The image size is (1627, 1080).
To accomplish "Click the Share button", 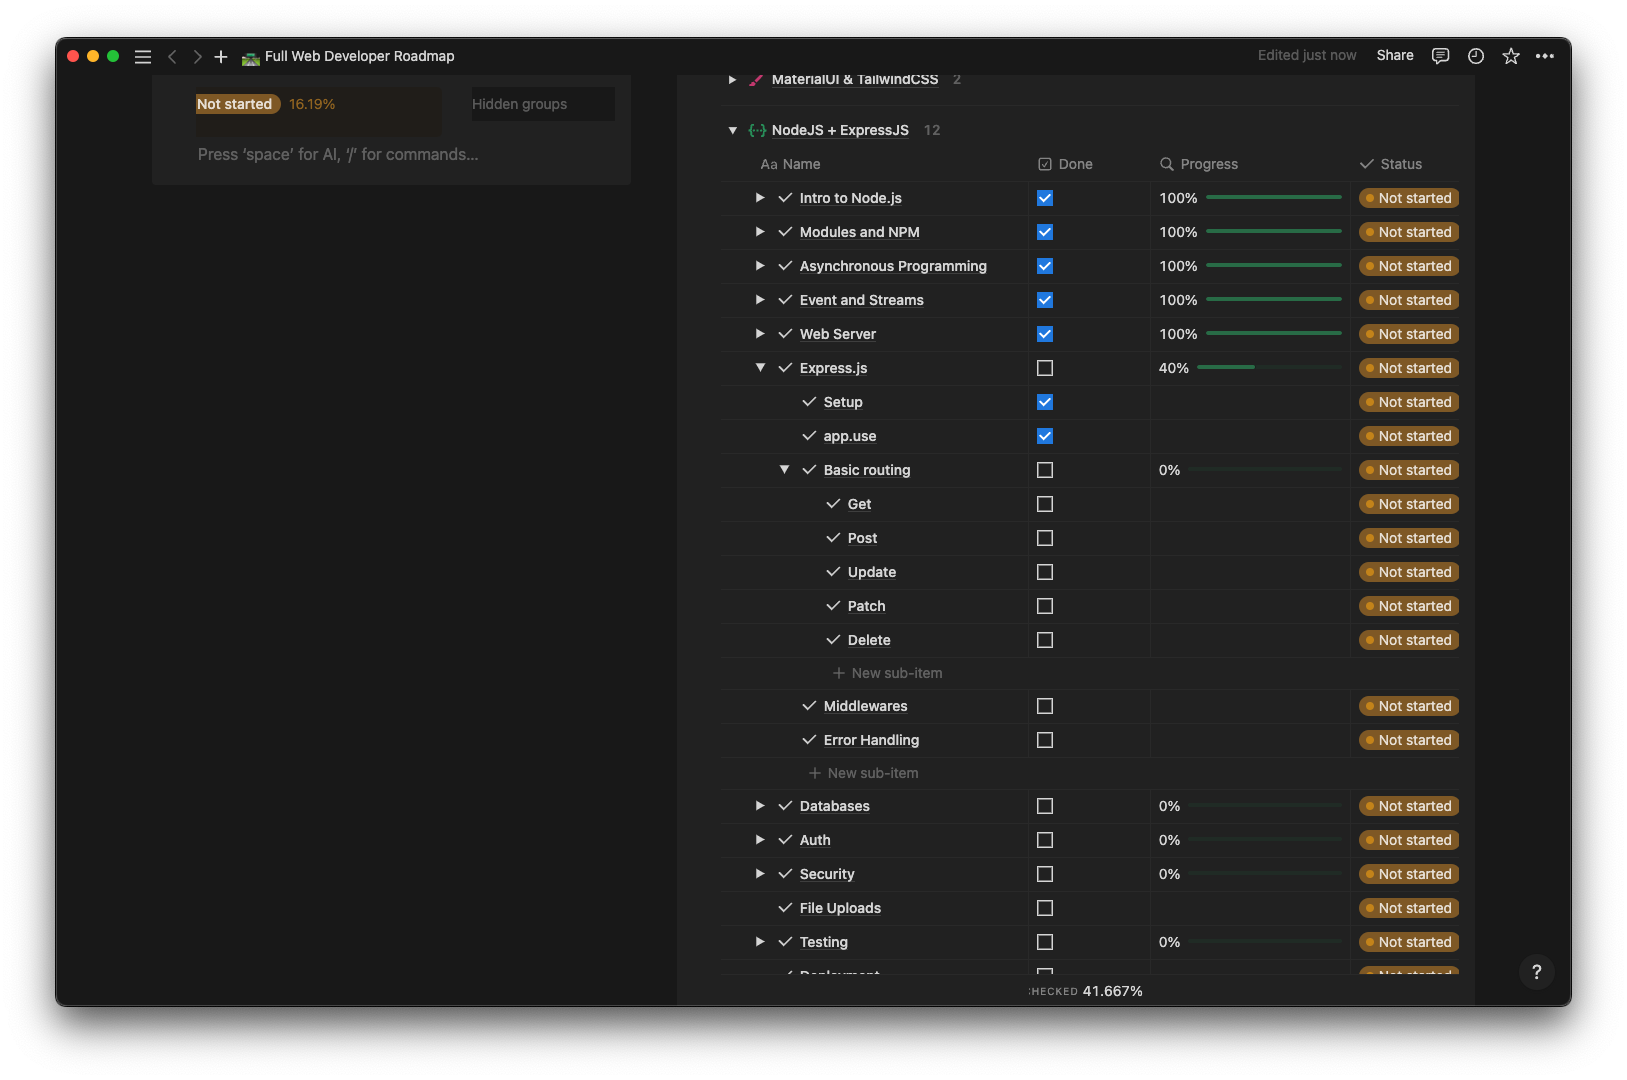I will (1394, 56).
